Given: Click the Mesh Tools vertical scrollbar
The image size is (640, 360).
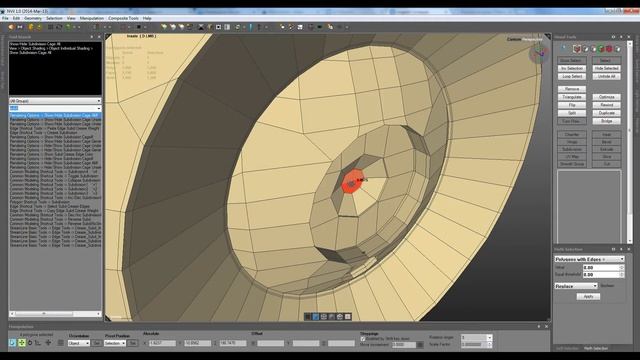Looking at the screenshot, I should coord(629,143).
